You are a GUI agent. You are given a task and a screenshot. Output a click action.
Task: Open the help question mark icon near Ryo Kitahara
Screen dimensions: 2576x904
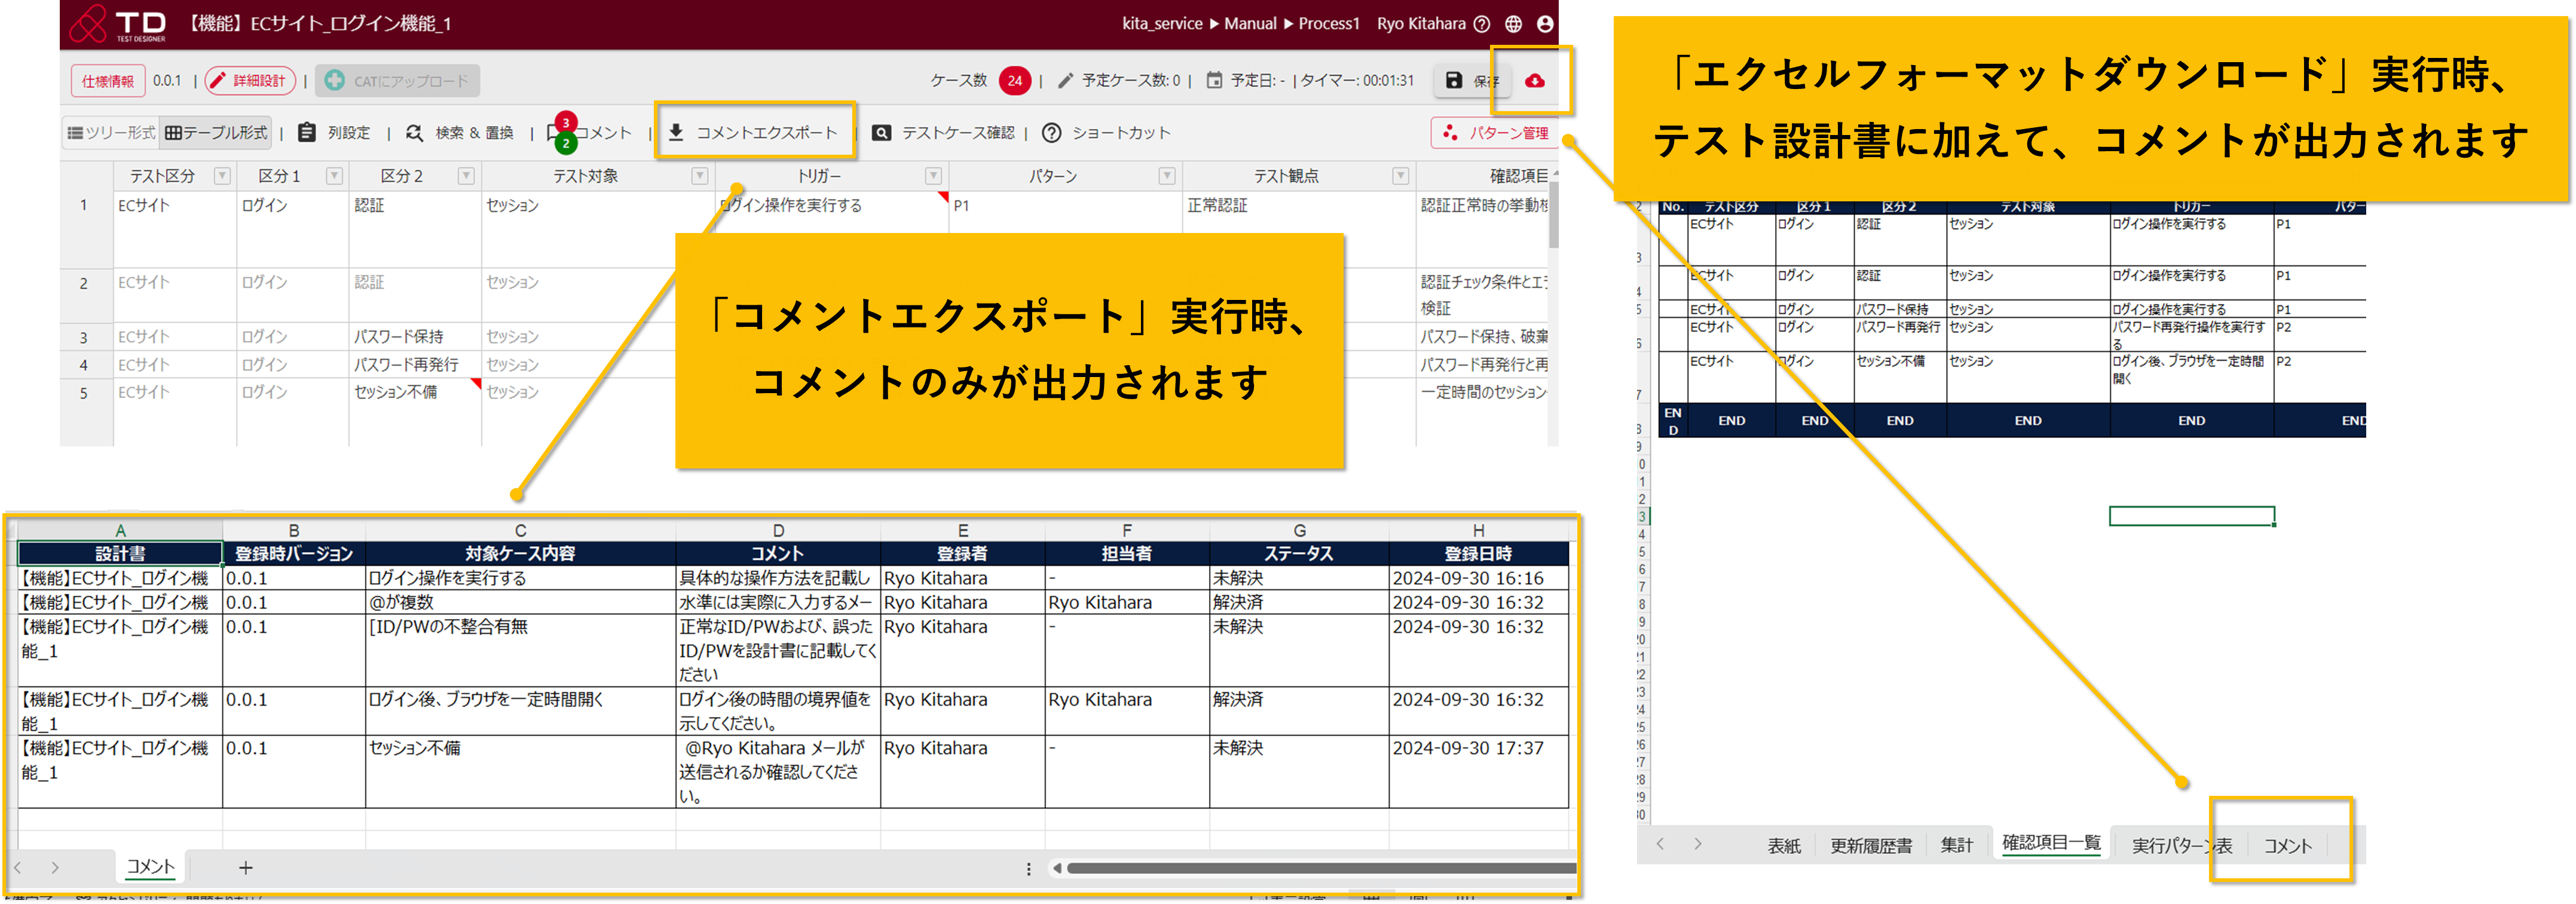click(1482, 24)
